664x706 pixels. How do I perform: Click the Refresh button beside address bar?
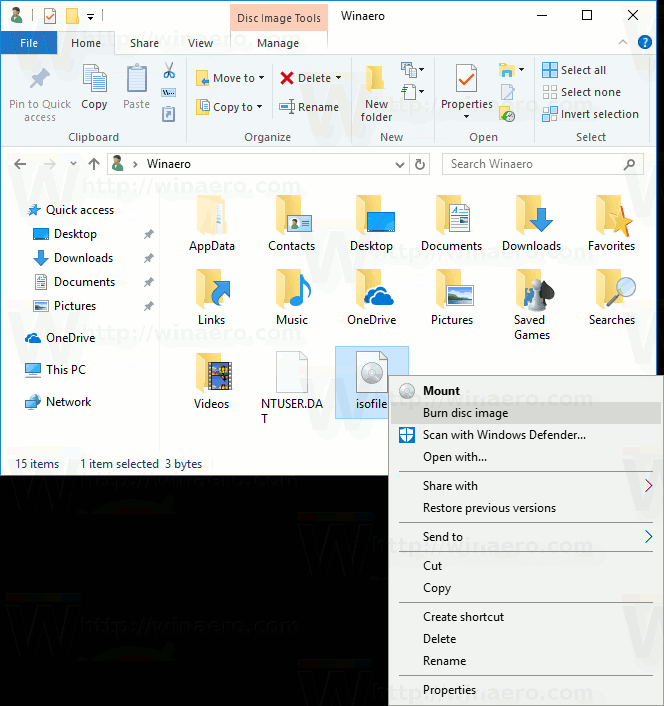coord(420,164)
